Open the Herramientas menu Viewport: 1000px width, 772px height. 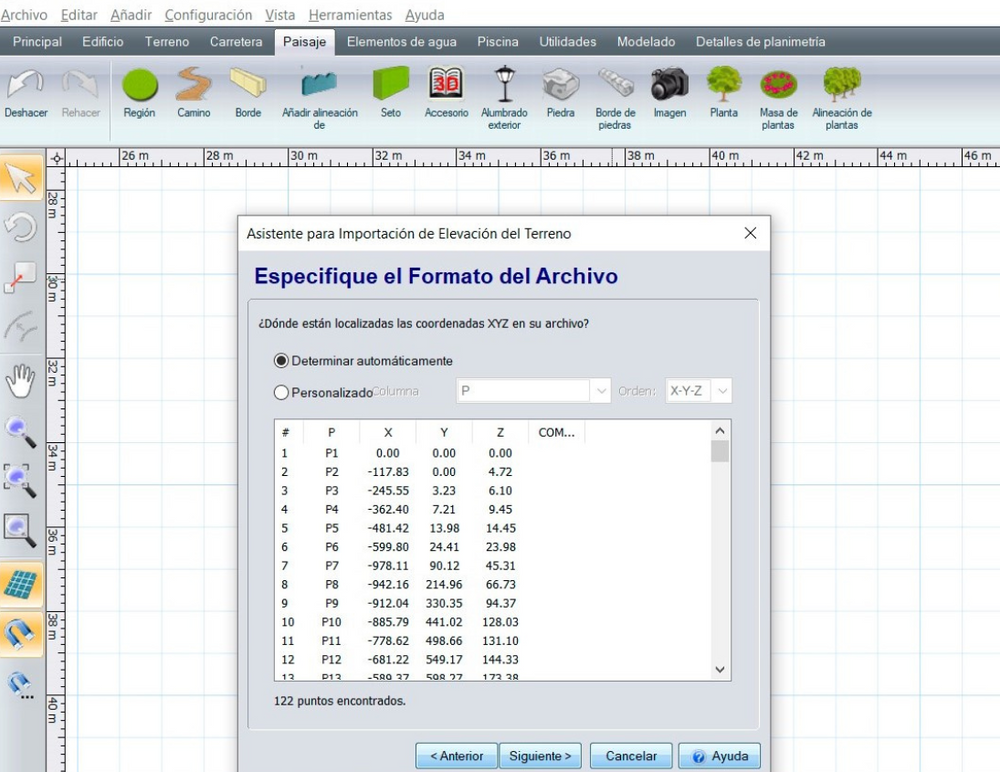[x=350, y=15]
